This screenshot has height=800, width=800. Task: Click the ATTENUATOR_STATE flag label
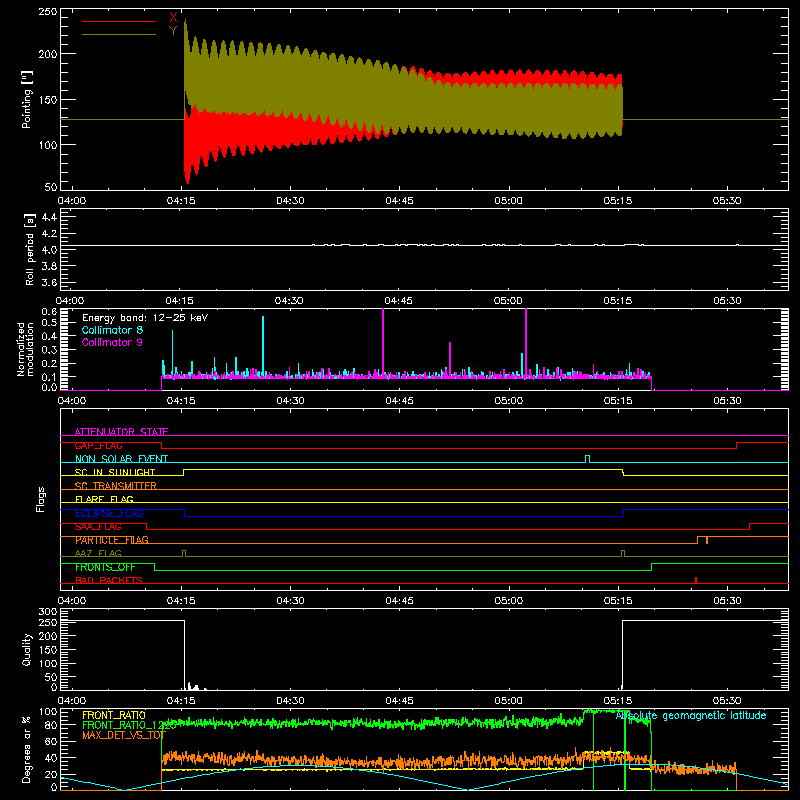click(121, 432)
